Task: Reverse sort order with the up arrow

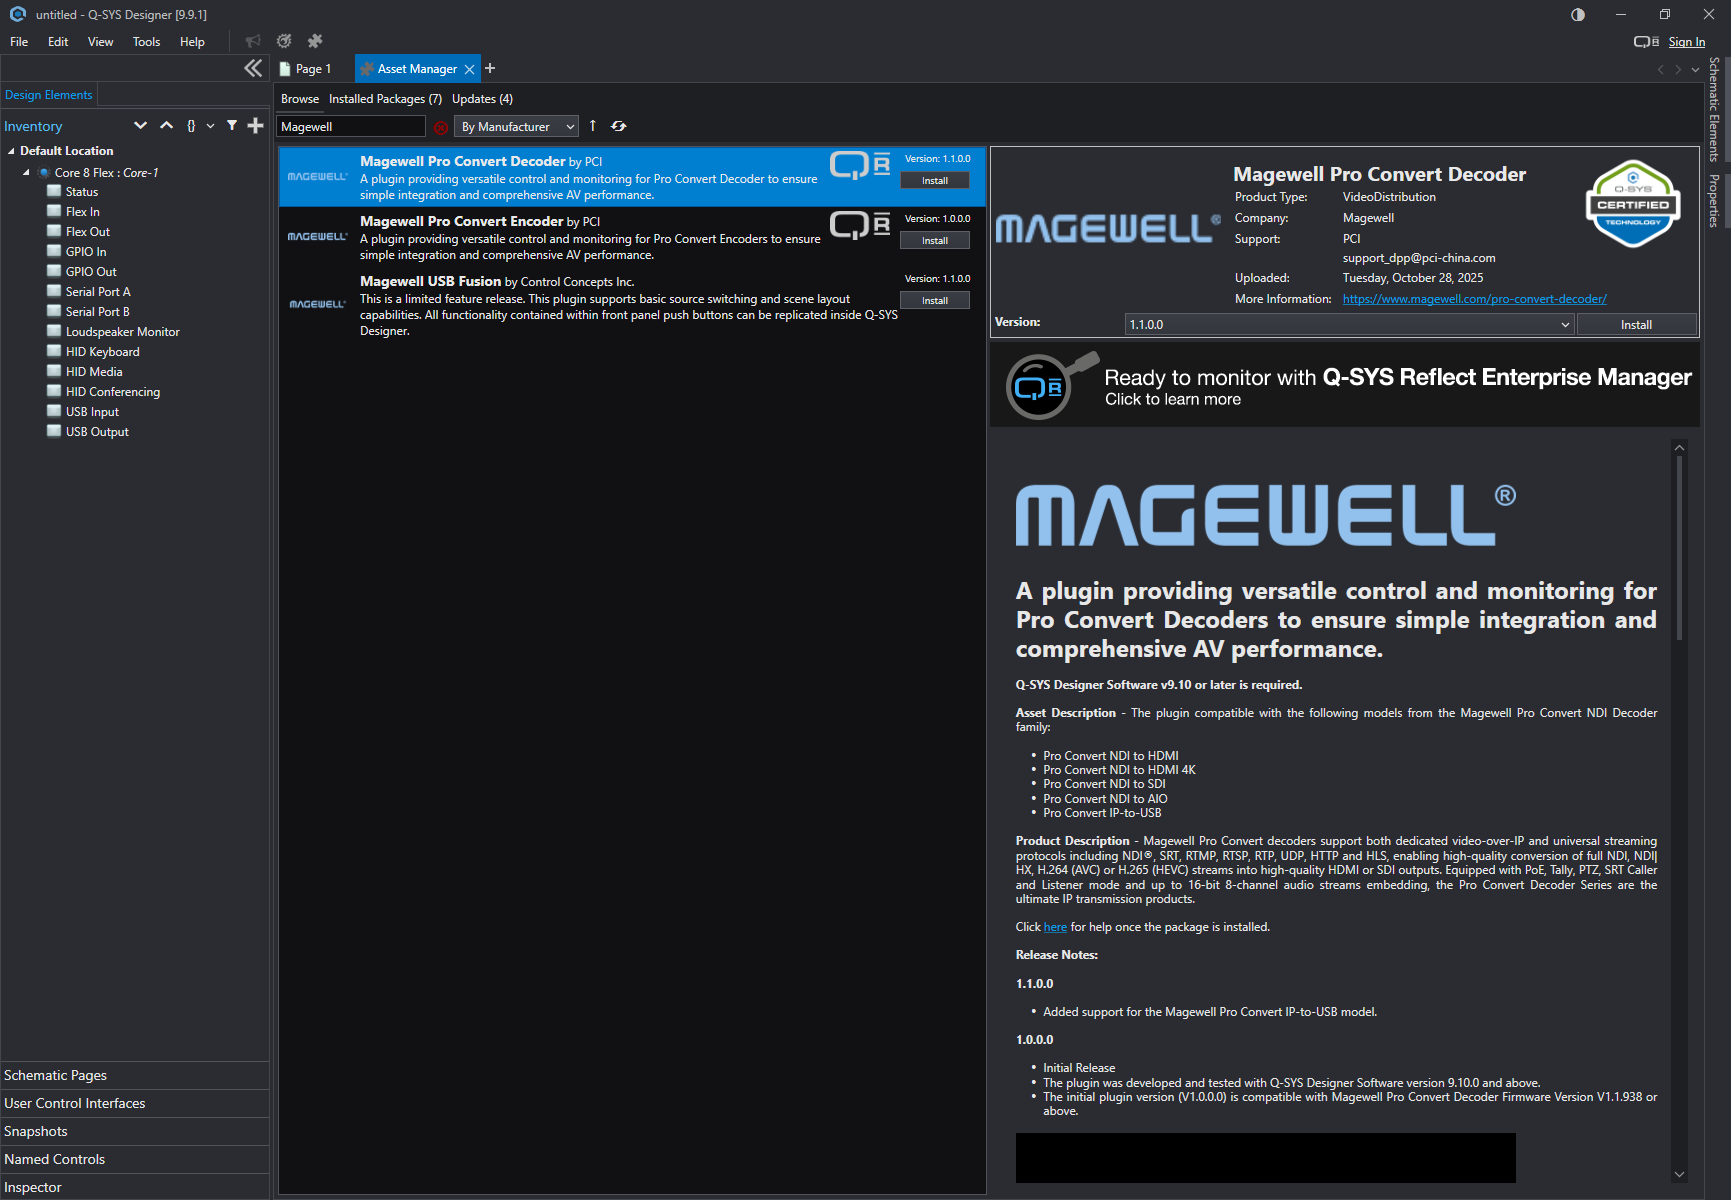Action: click(593, 126)
